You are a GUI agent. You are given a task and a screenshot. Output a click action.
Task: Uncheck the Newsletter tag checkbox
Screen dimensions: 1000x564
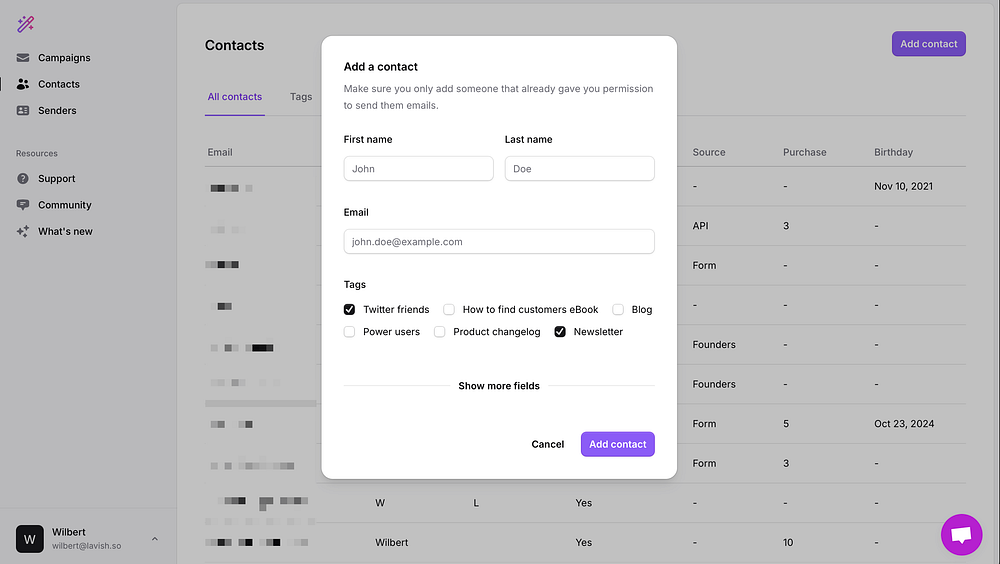(560, 332)
